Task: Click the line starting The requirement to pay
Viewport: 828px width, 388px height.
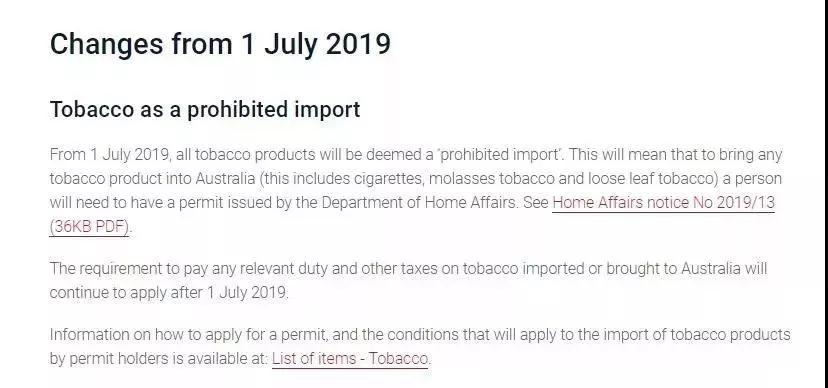Action: coord(408,269)
